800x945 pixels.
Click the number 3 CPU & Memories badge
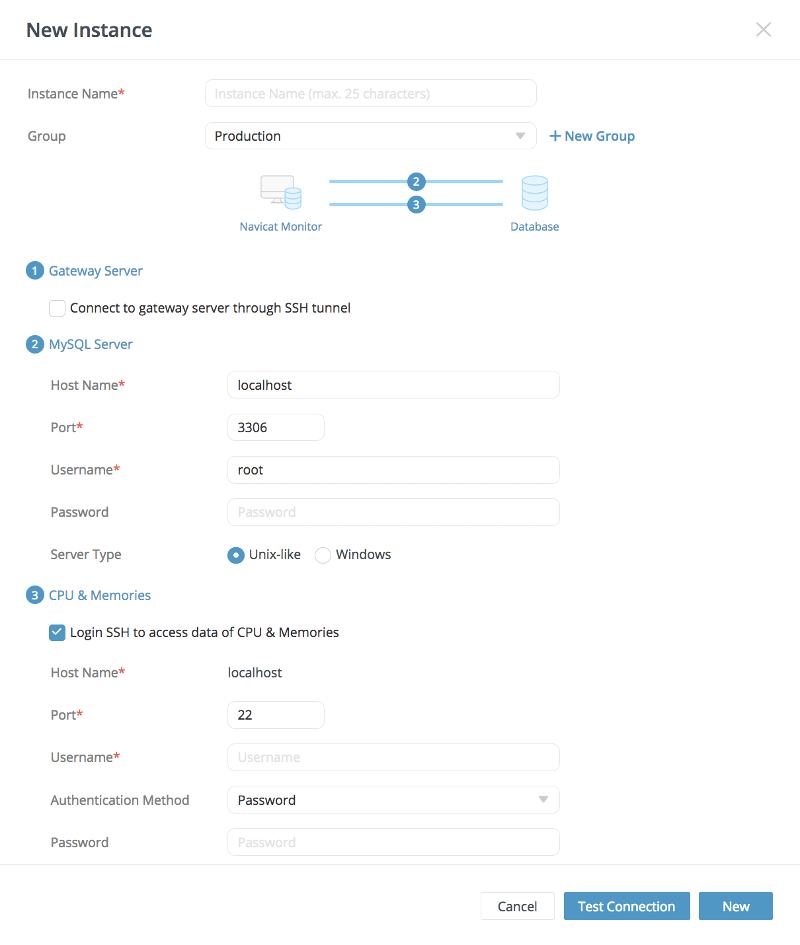click(35, 595)
